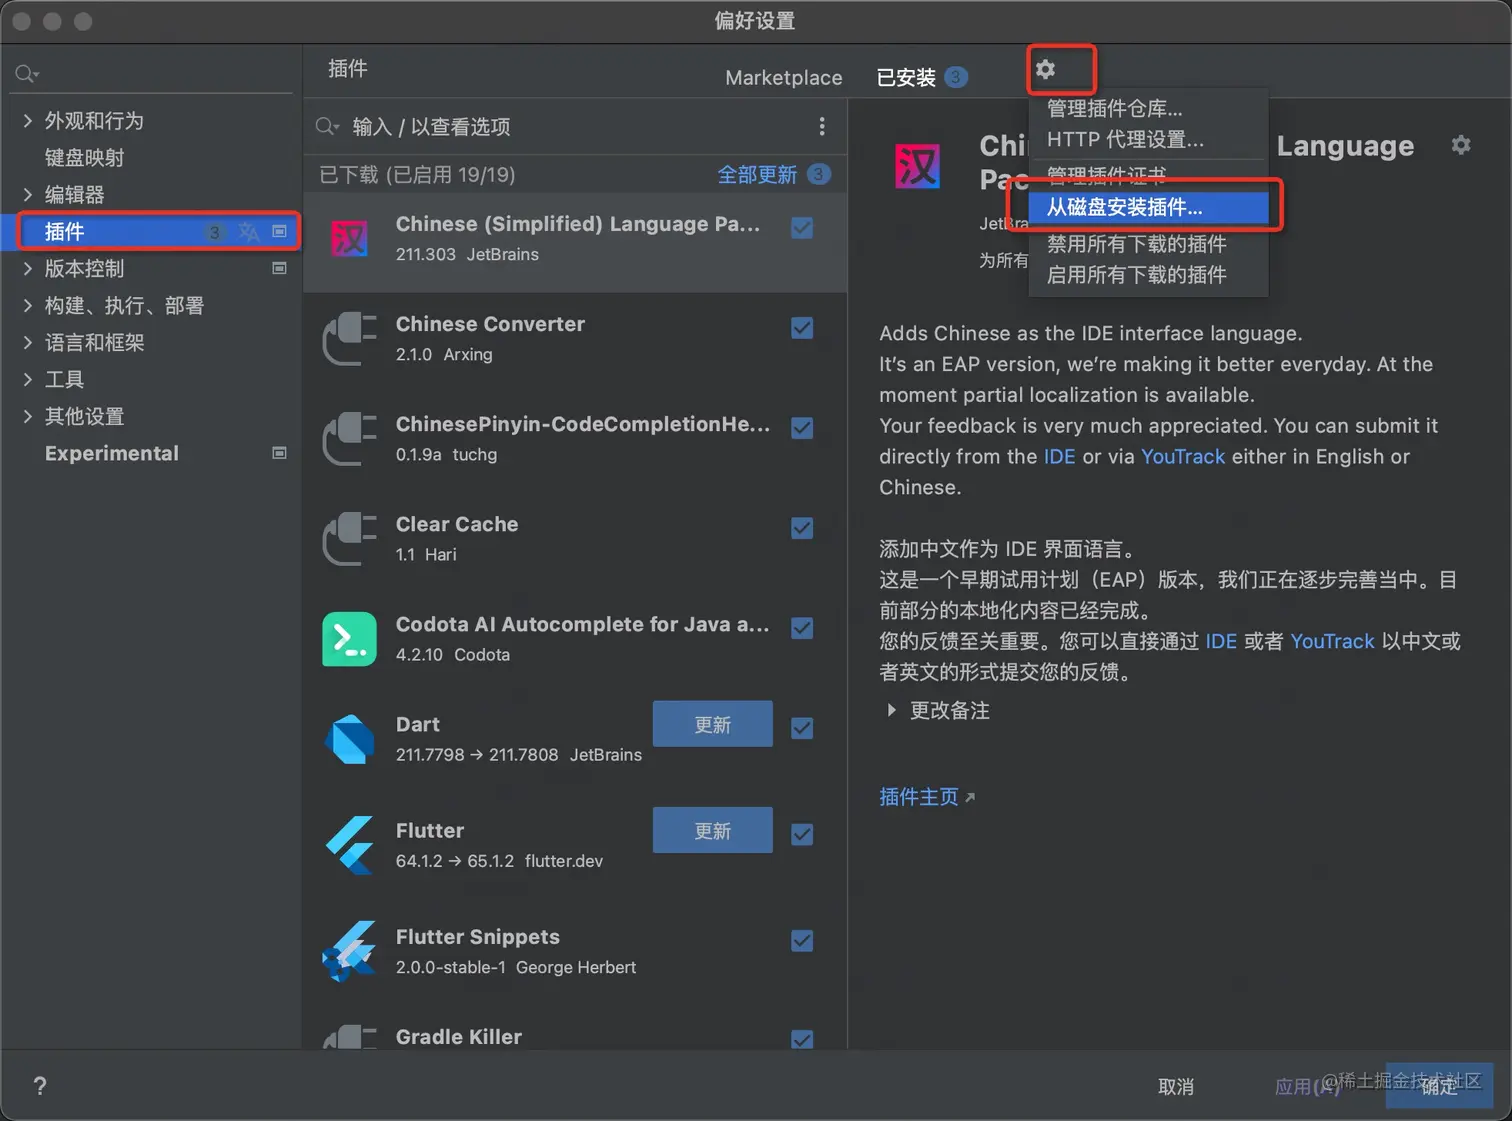This screenshot has width=1512, height=1121.
Task: Open the plugin list options menu (three dots)
Action: (822, 126)
